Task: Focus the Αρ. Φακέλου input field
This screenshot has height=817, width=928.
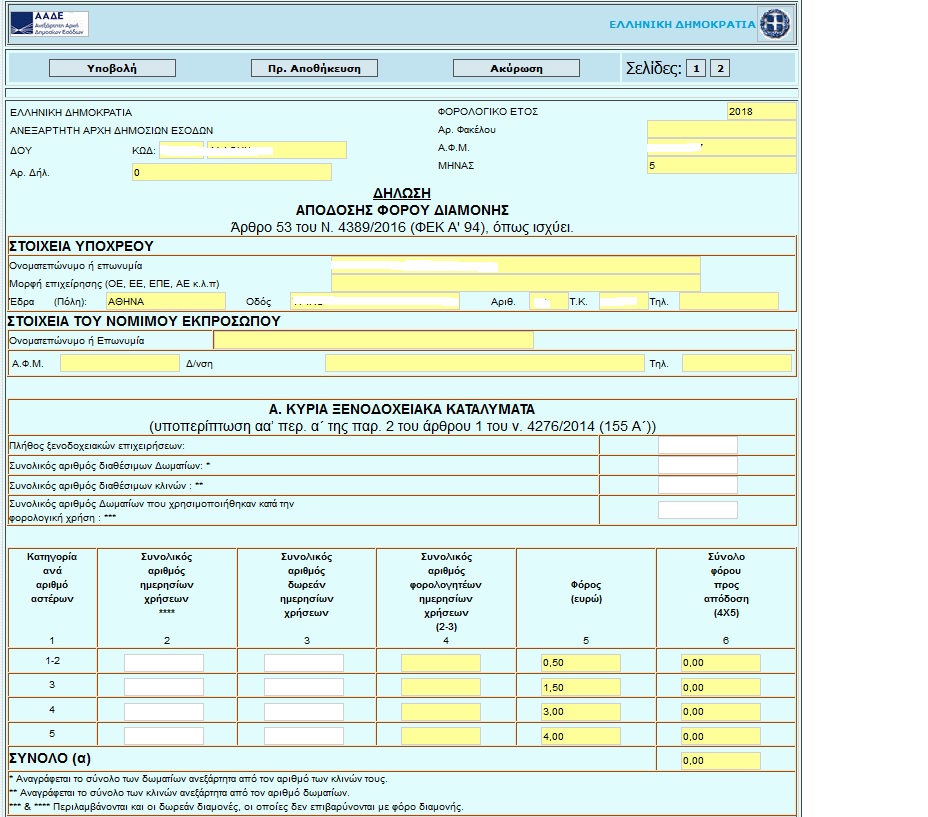Action: (x=721, y=129)
